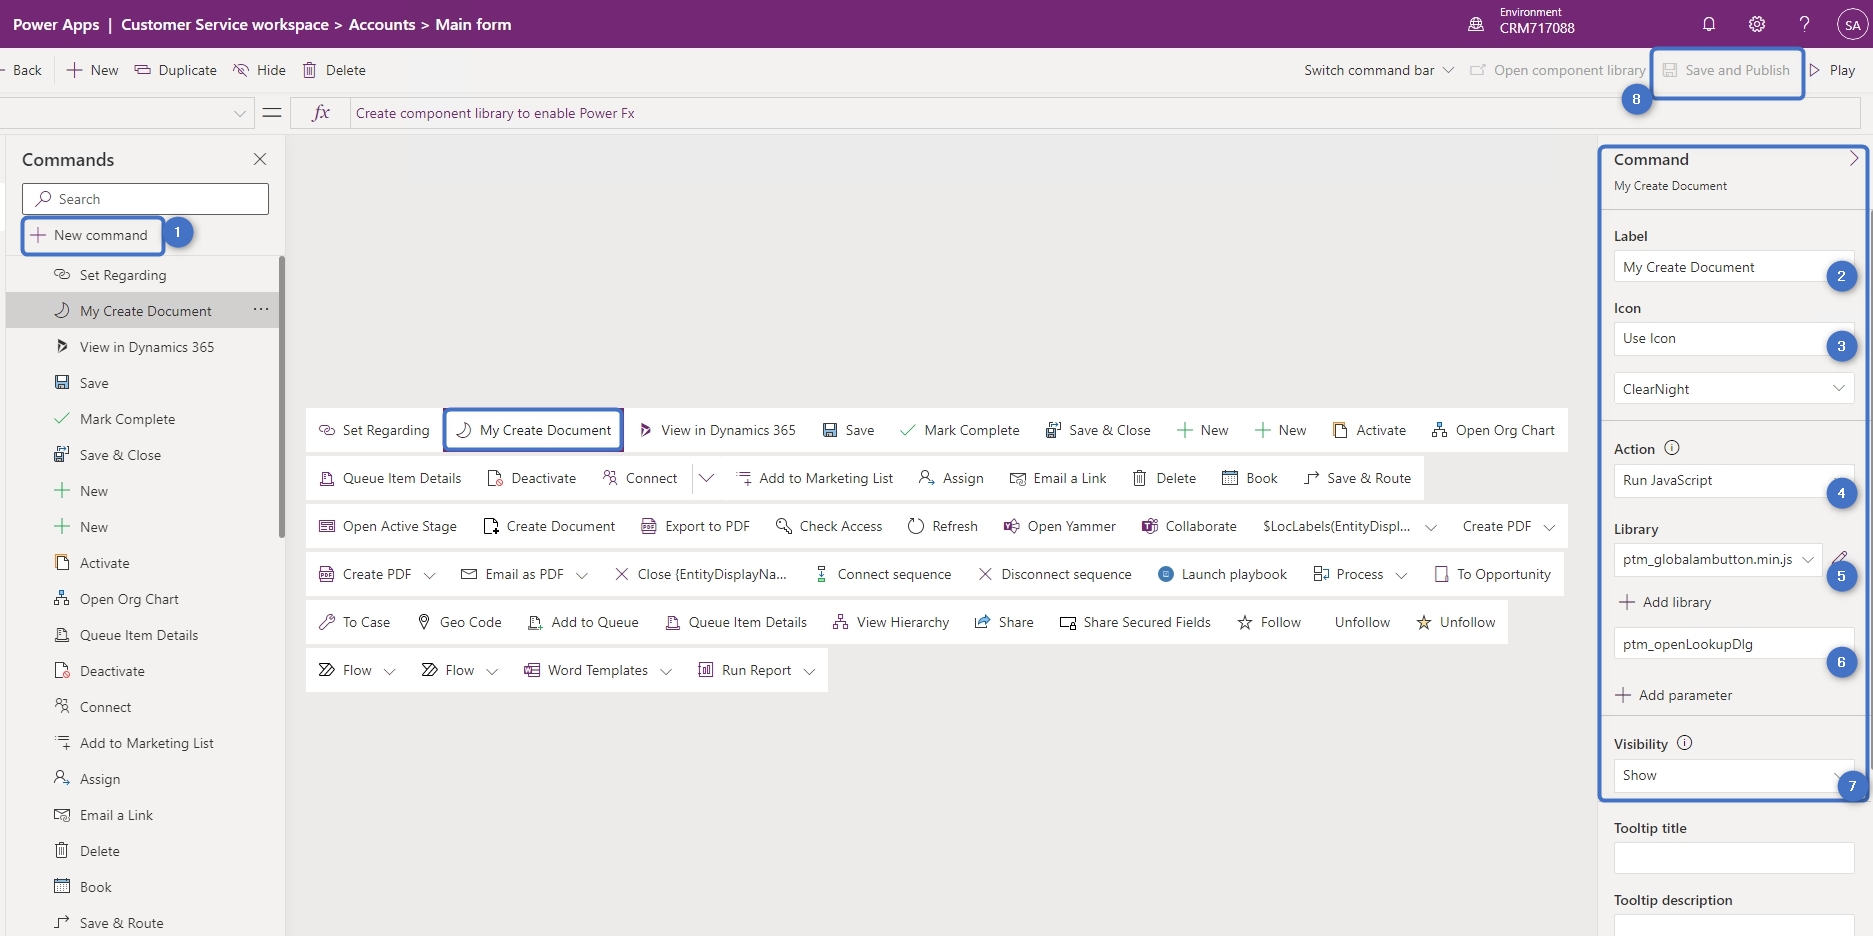Collapse Command pane with chevron arrow

[1853, 159]
